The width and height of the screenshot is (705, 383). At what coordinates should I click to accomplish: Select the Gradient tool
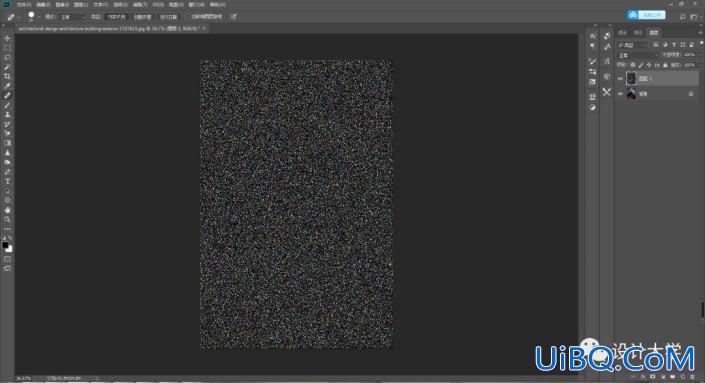click(x=7, y=143)
